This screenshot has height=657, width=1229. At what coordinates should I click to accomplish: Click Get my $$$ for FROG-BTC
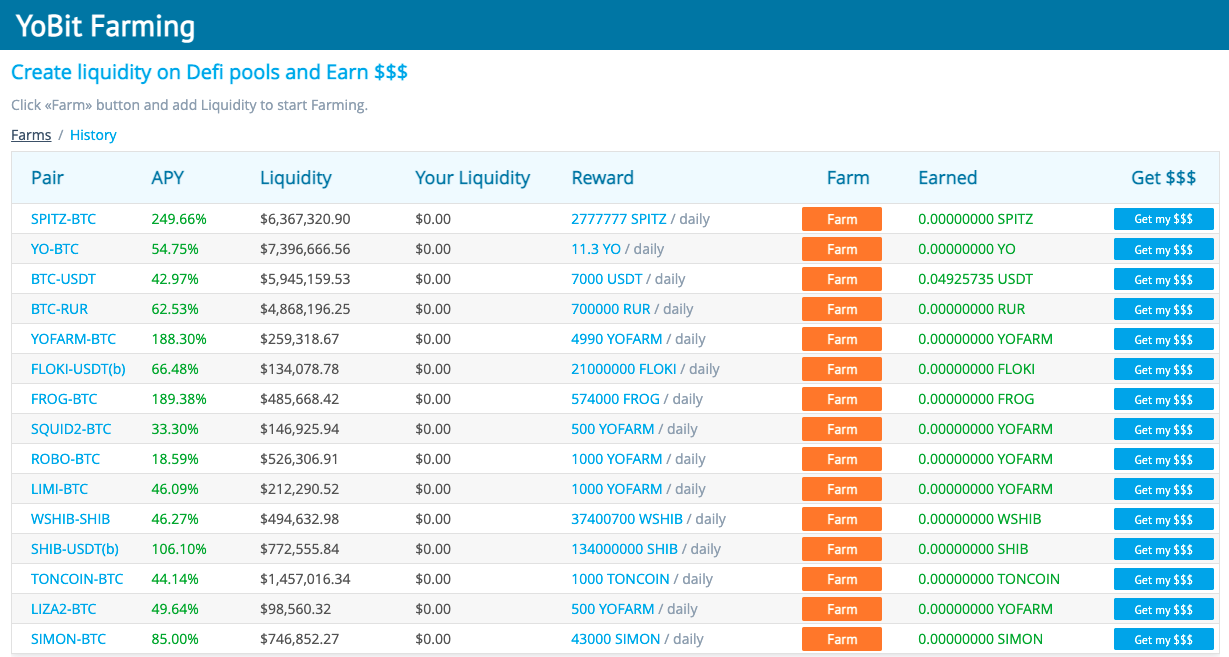click(1164, 399)
